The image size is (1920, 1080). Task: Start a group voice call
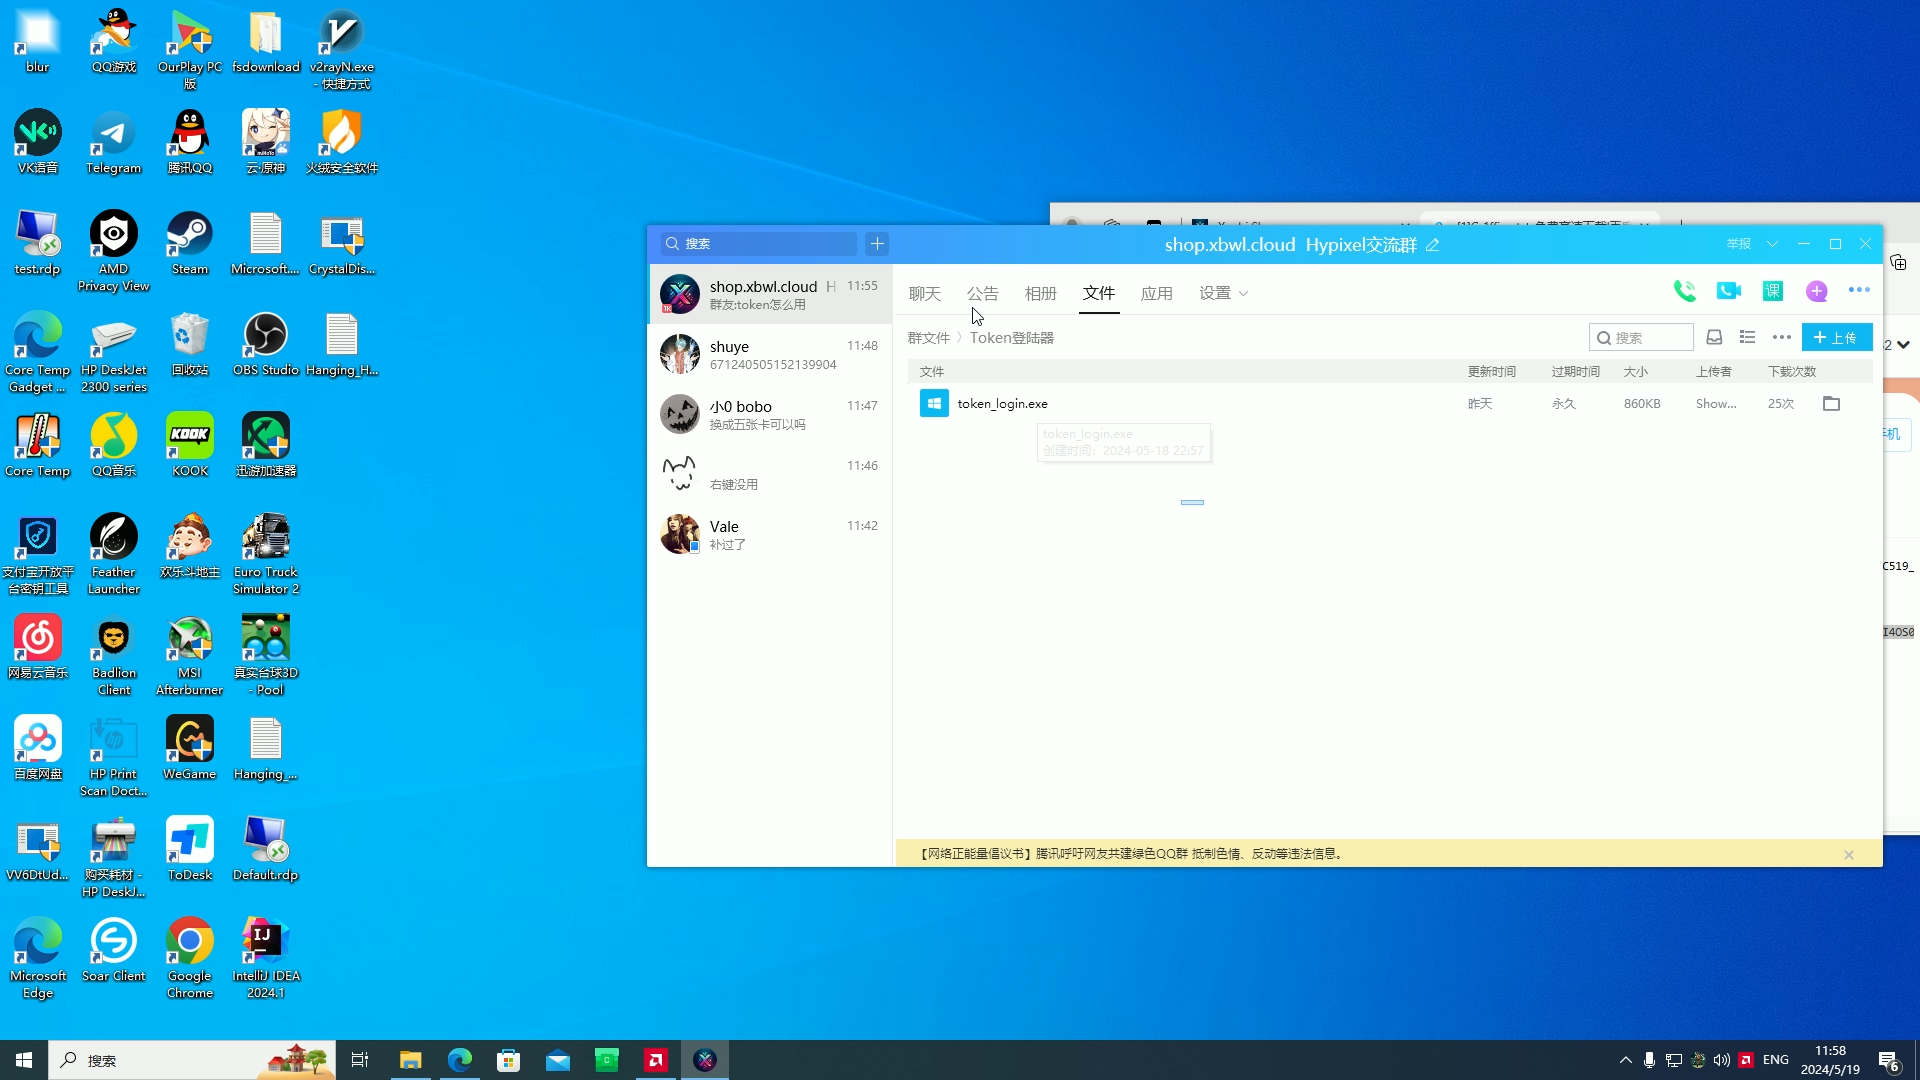click(1684, 291)
